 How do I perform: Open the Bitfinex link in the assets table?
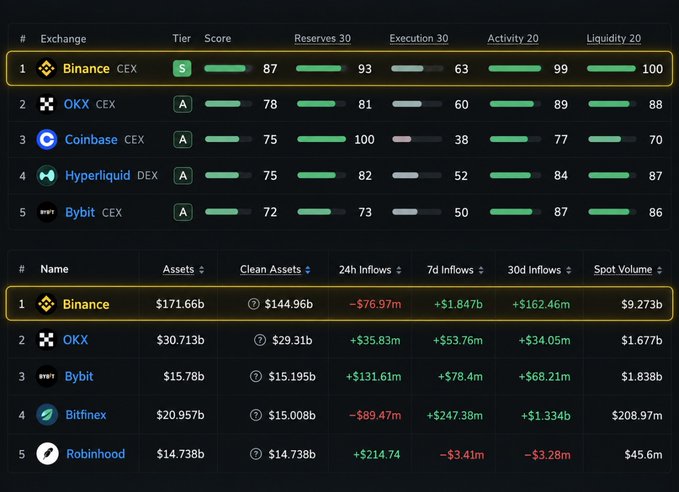click(86, 415)
